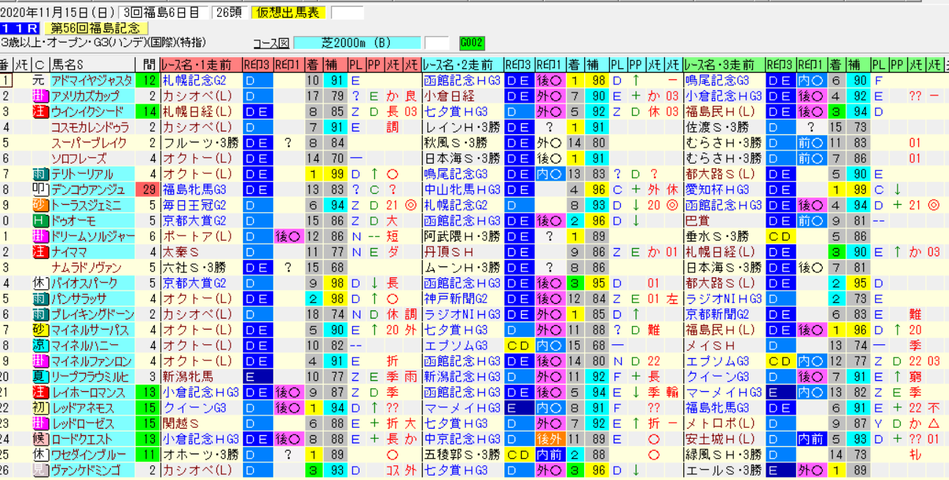Select the レース名・2走前 column header
Image resolution: width=949 pixels, height=480 pixels.
coord(462,65)
